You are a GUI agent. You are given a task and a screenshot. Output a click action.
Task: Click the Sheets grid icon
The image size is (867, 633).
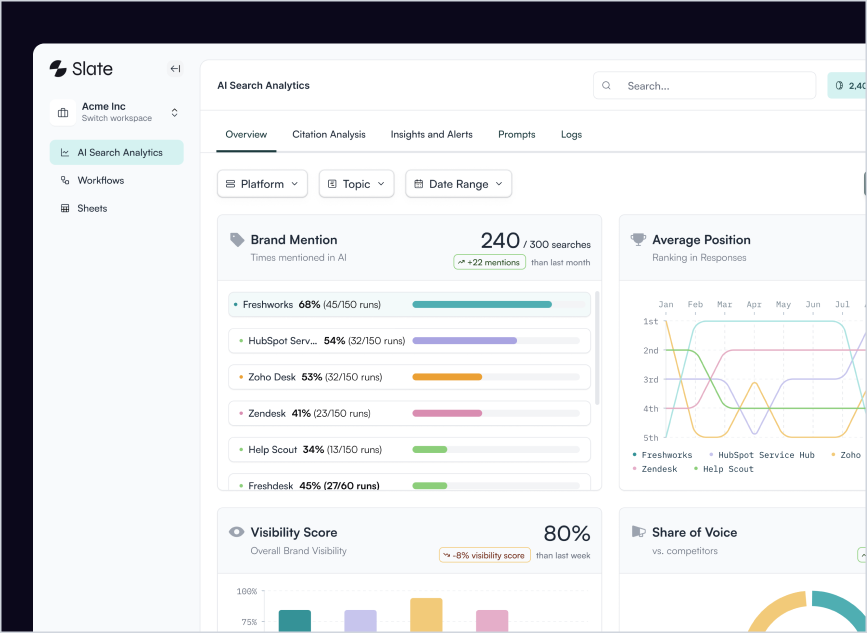click(x=65, y=208)
